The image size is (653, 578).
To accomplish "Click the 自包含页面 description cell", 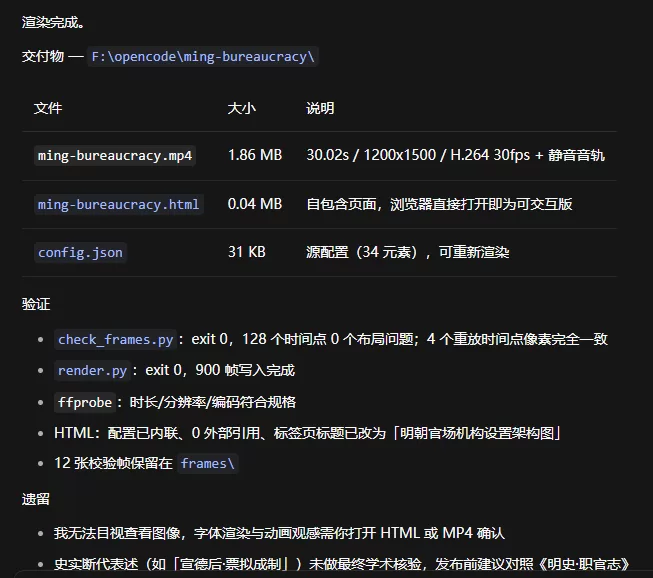I will coord(439,204).
